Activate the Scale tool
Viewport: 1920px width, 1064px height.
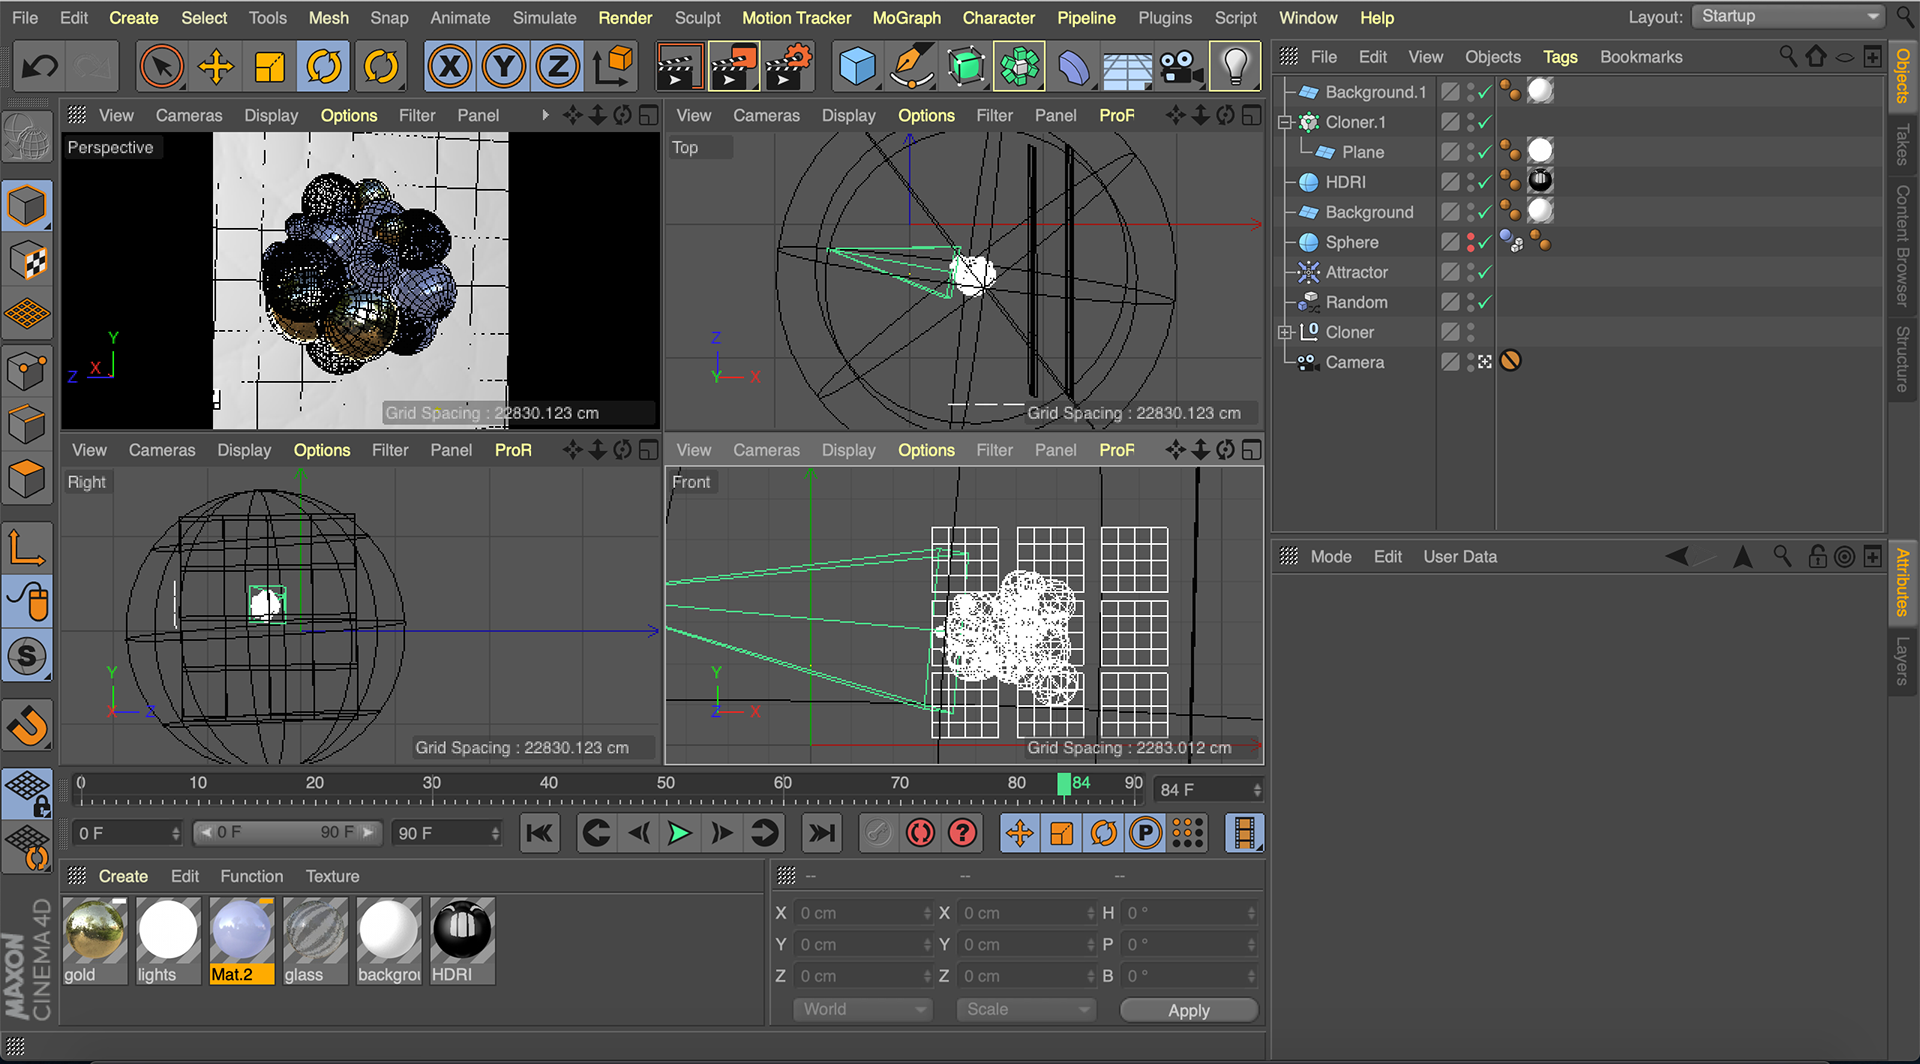(x=269, y=67)
